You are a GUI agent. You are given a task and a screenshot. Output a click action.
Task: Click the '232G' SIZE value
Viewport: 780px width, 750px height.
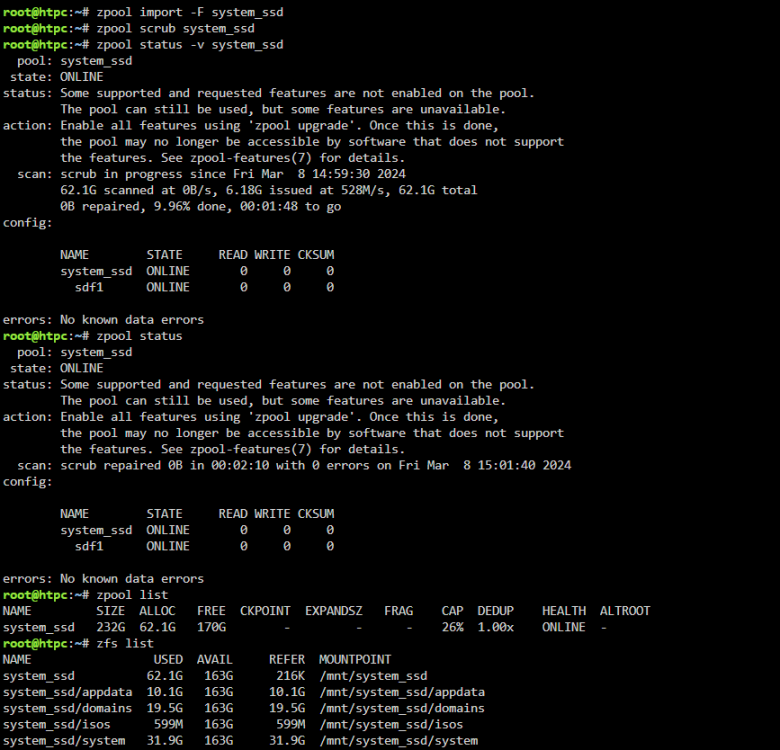pos(110,628)
